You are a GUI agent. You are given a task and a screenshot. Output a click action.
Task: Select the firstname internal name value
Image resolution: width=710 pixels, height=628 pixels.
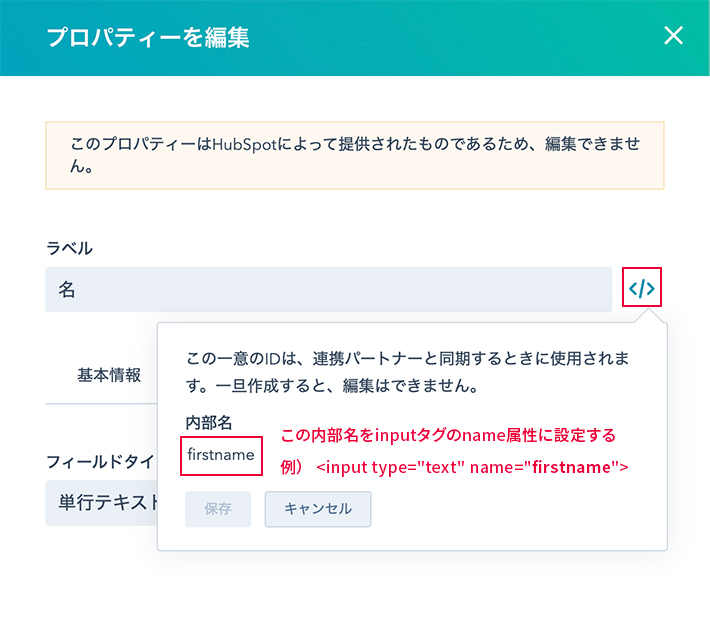pyautogui.click(x=221, y=455)
